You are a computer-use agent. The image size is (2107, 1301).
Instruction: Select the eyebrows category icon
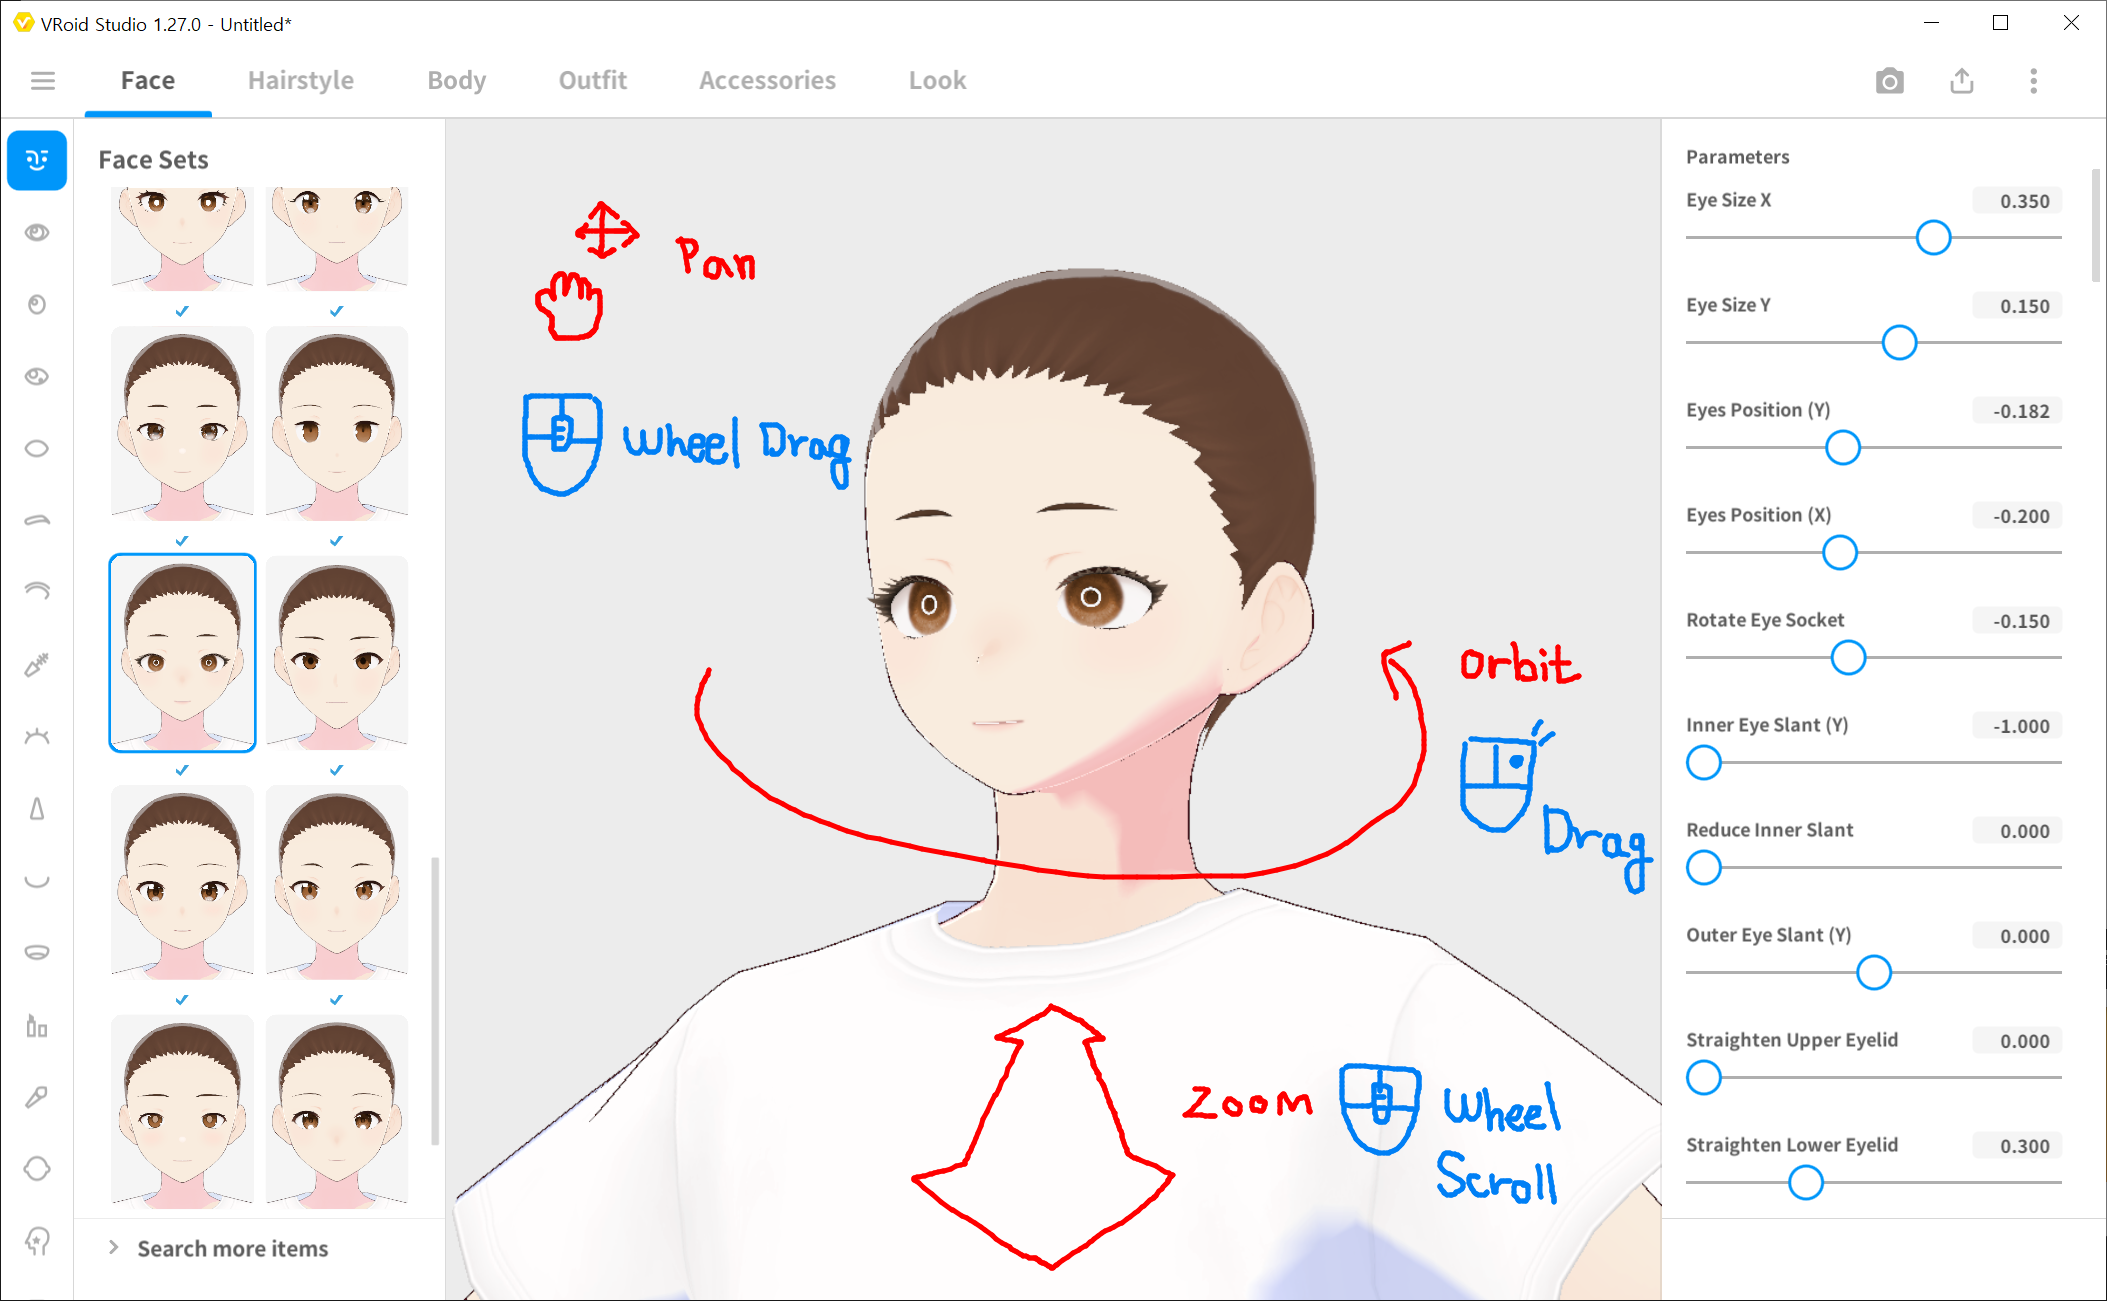(37, 520)
